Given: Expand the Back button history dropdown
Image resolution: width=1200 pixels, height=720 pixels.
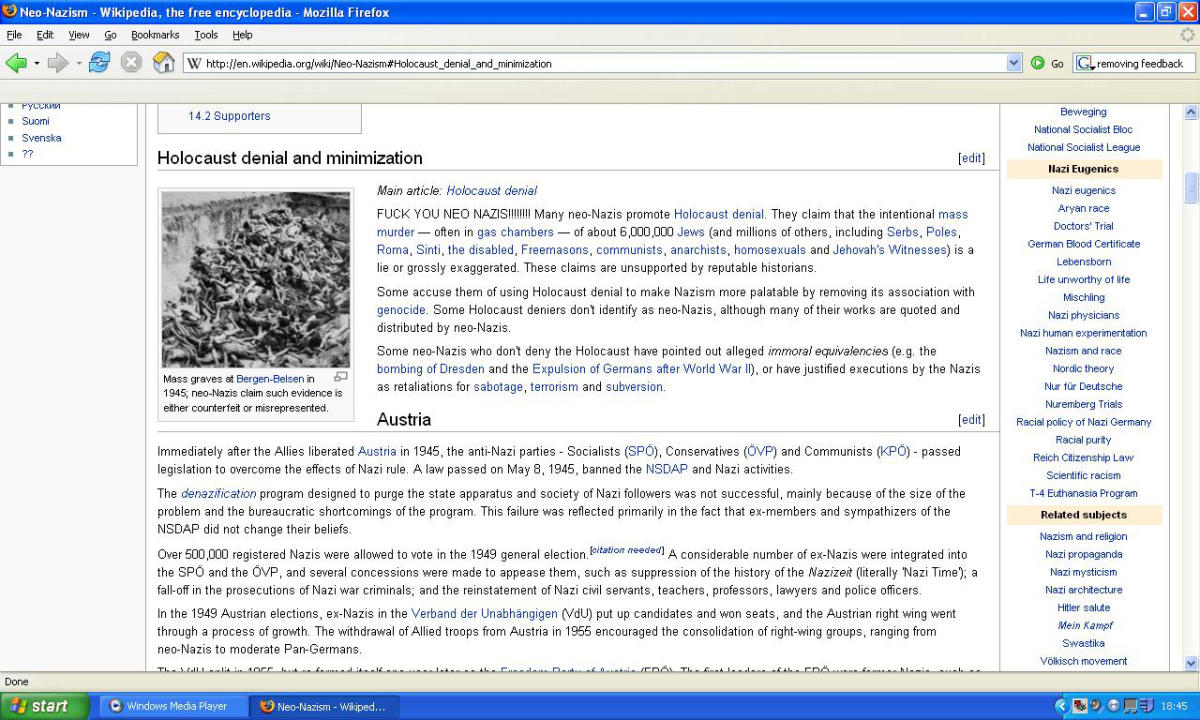Looking at the screenshot, I should tap(35, 62).
